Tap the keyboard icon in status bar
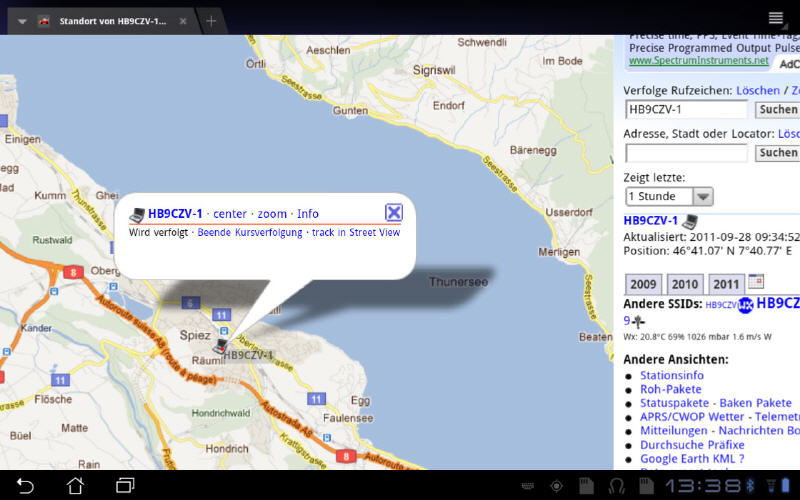 pos(528,486)
